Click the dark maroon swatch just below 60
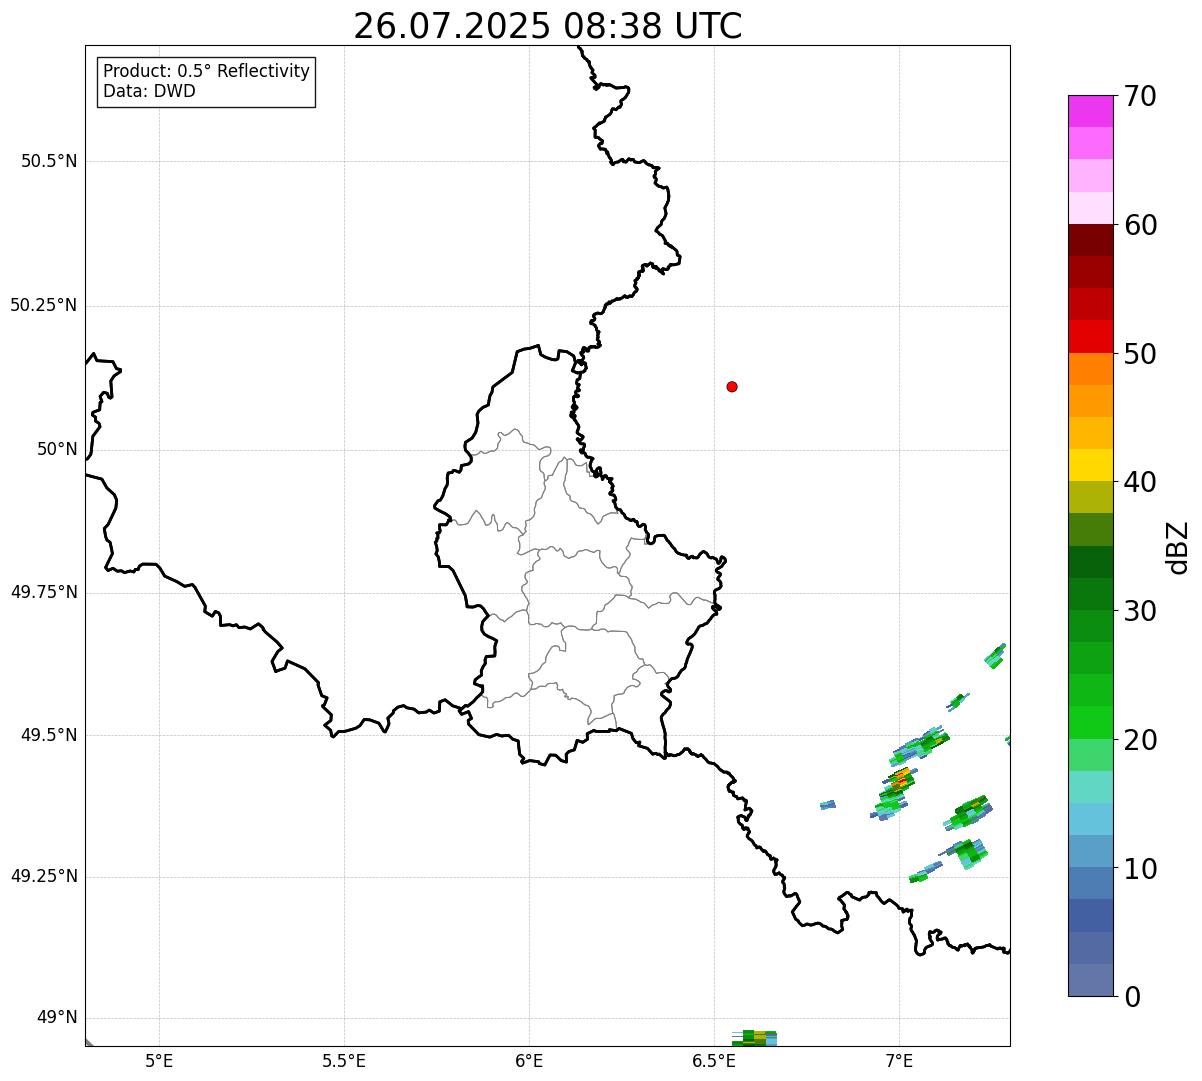 click(1090, 240)
